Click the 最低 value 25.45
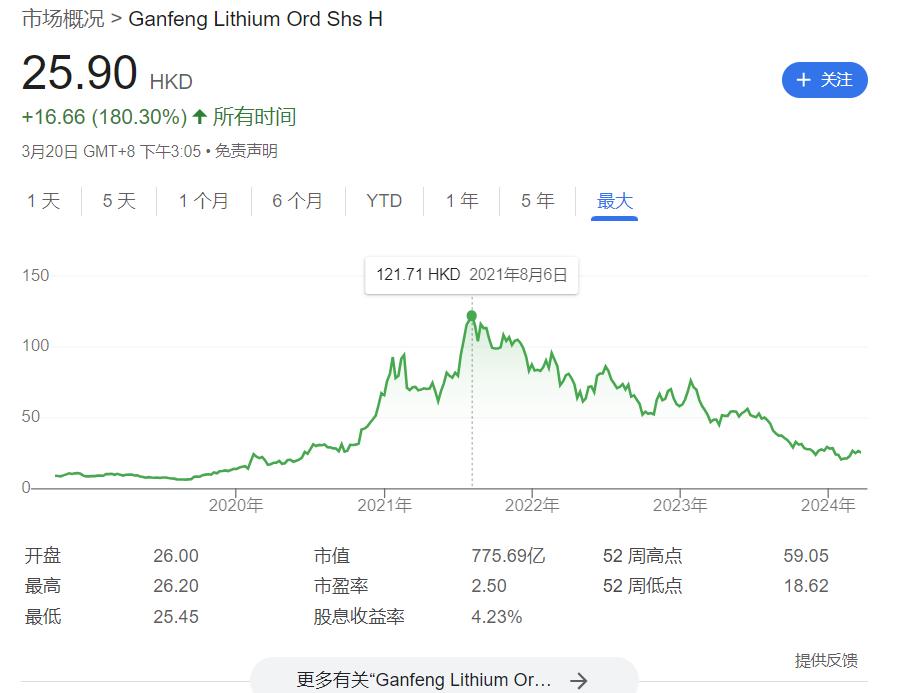The width and height of the screenshot is (901, 693). pos(176,617)
